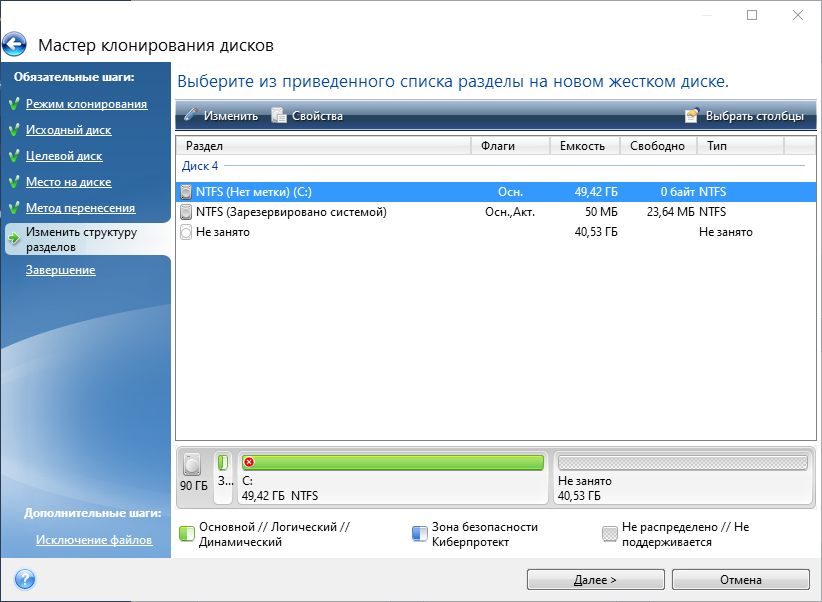The width and height of the screenshot is (822, 602).
Task: Click the unallocated space bar in disk map
Action: (681, 463)
